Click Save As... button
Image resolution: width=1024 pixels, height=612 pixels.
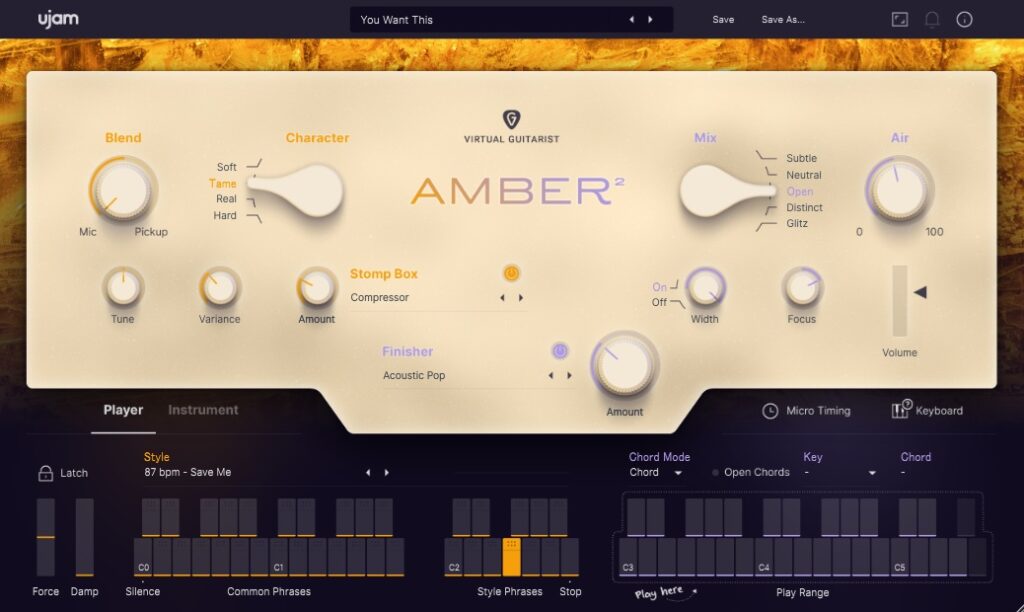coord(783,20)
